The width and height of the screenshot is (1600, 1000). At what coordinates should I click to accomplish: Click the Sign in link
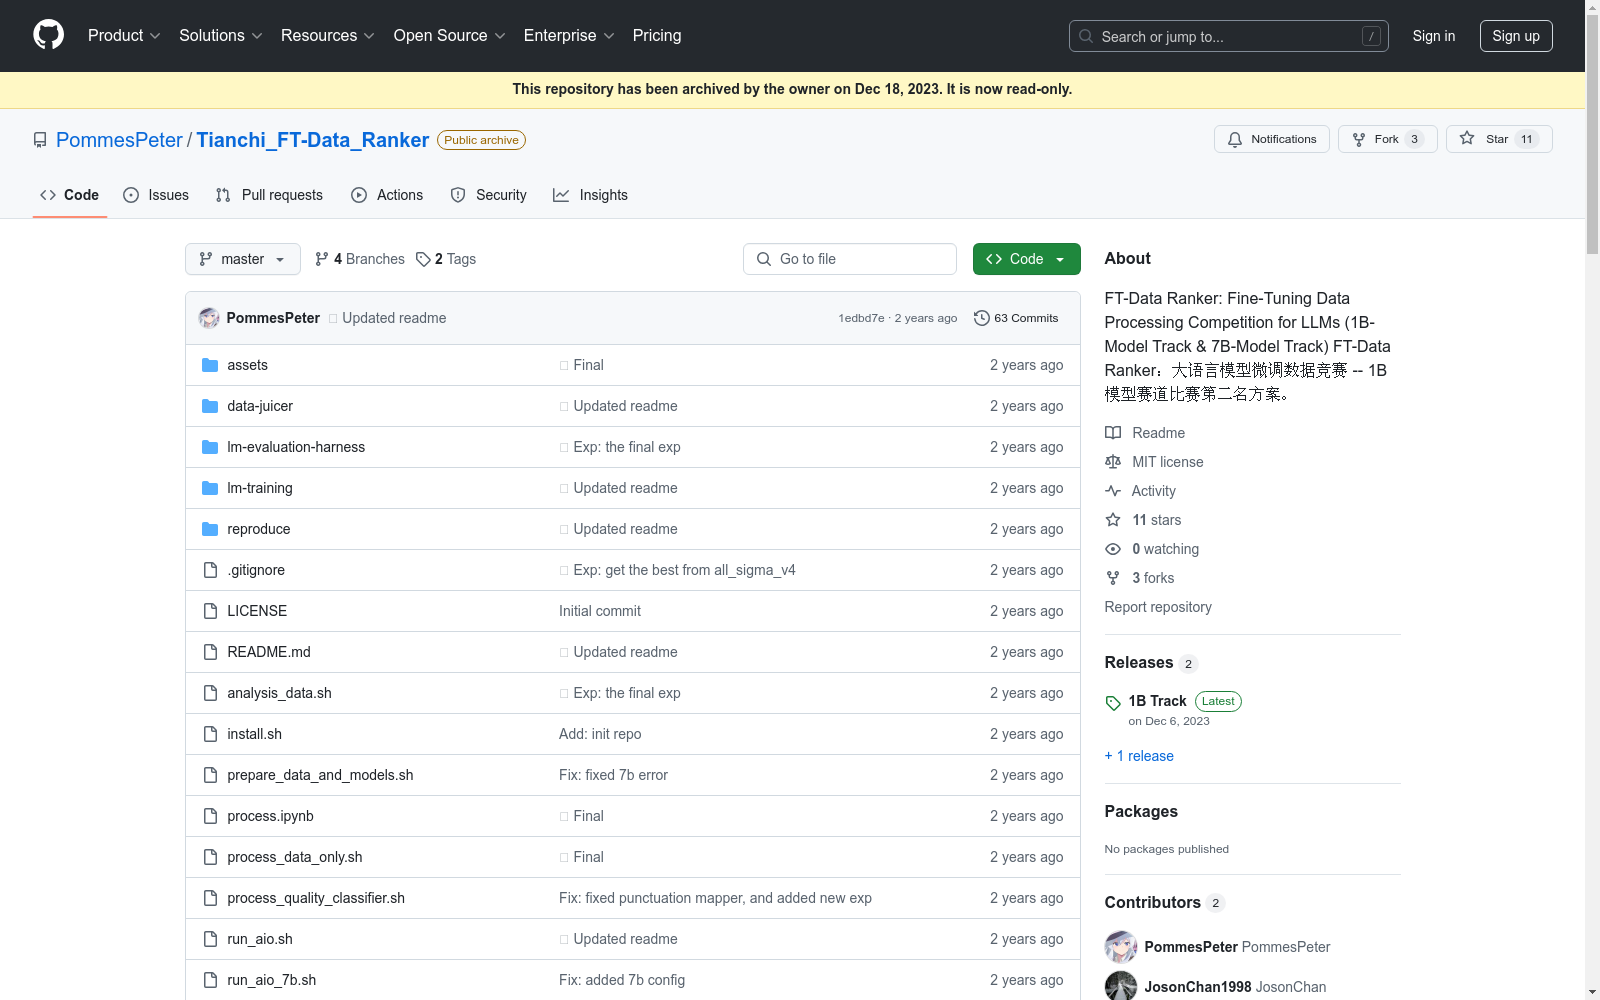point(1434,36)
